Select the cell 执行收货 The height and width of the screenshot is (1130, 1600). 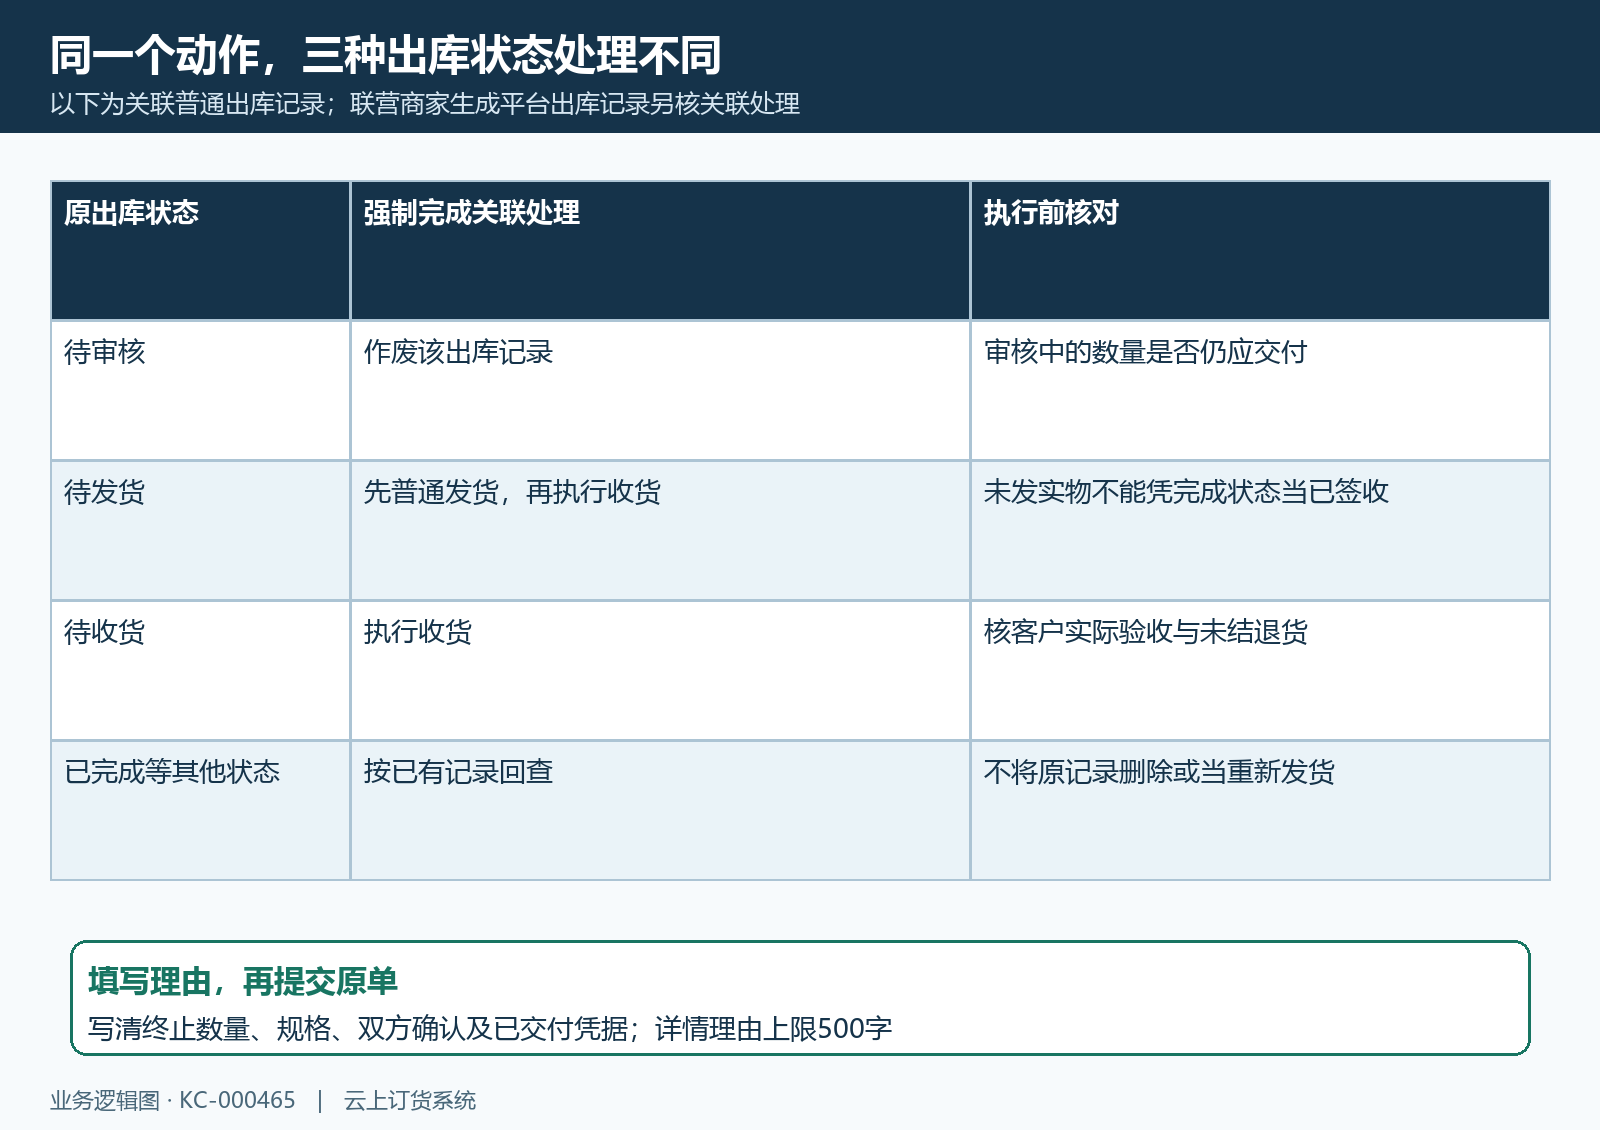tap(660, 671)
